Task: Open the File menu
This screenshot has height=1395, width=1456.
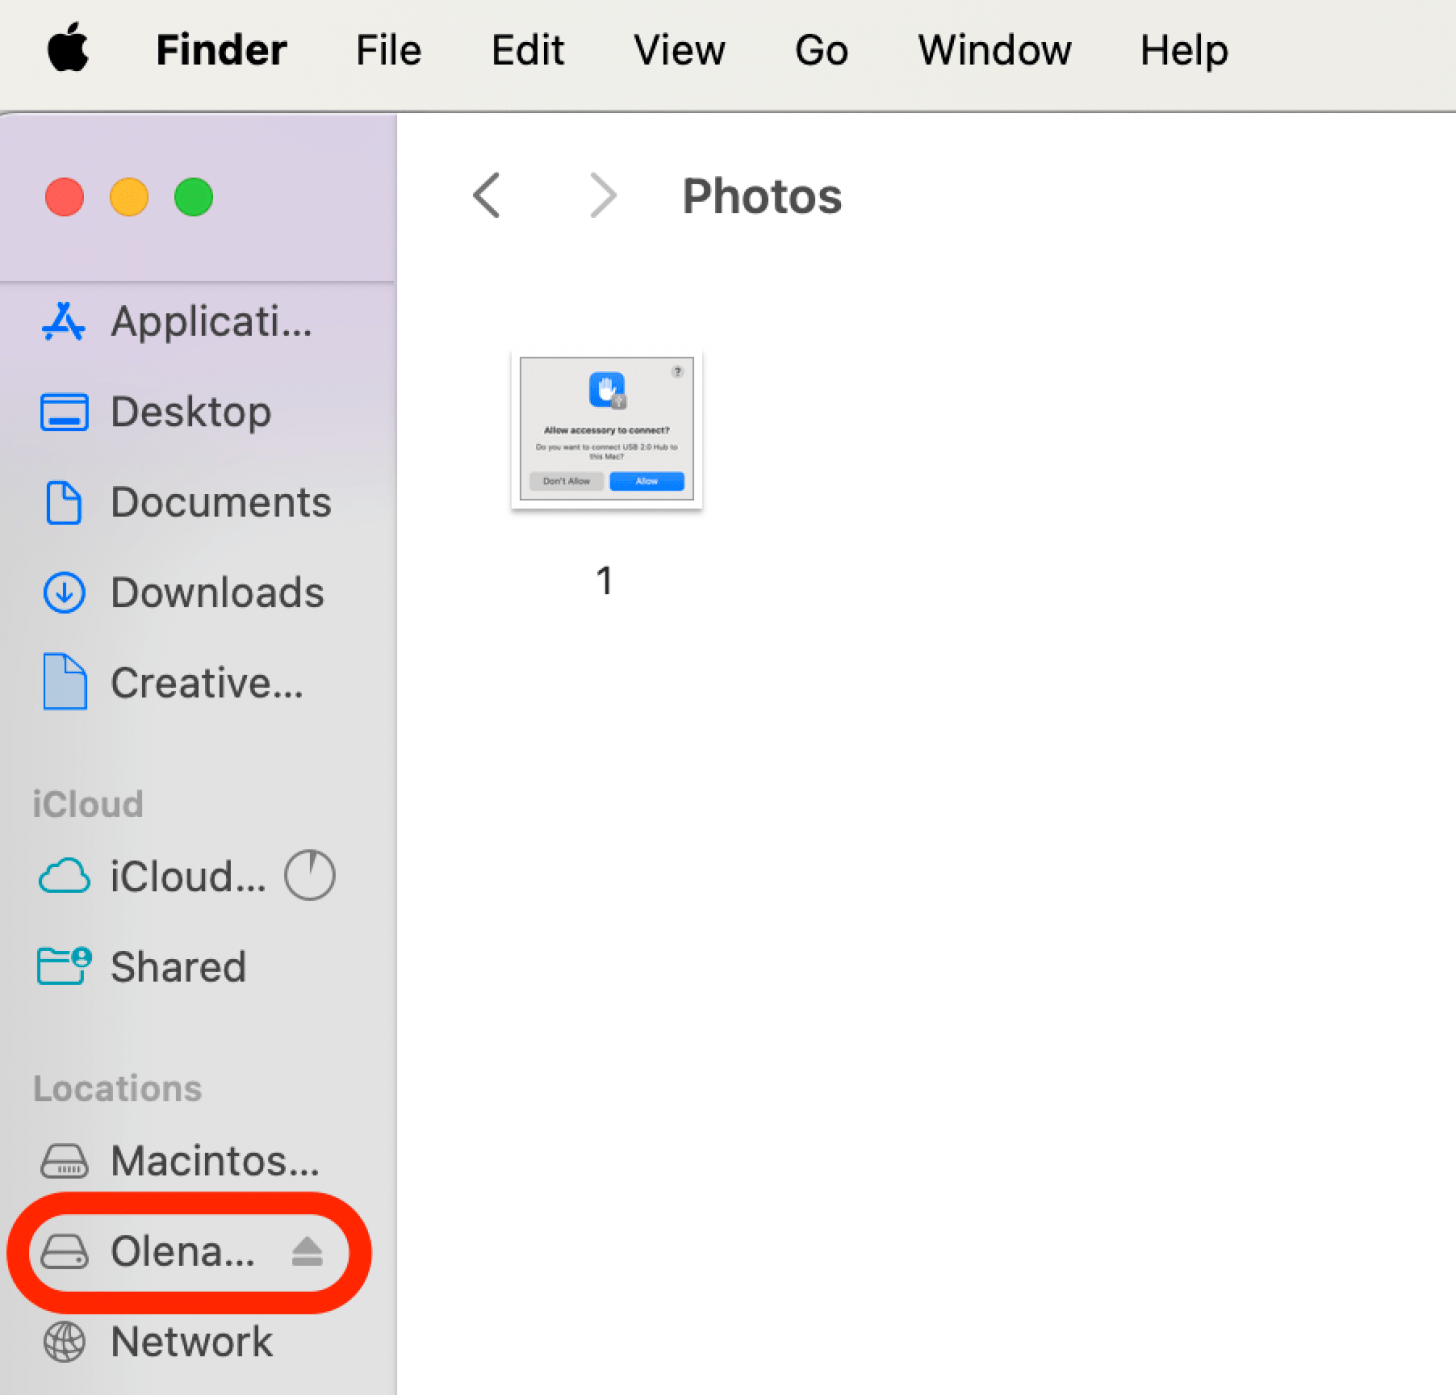Action: click(388, 50)
